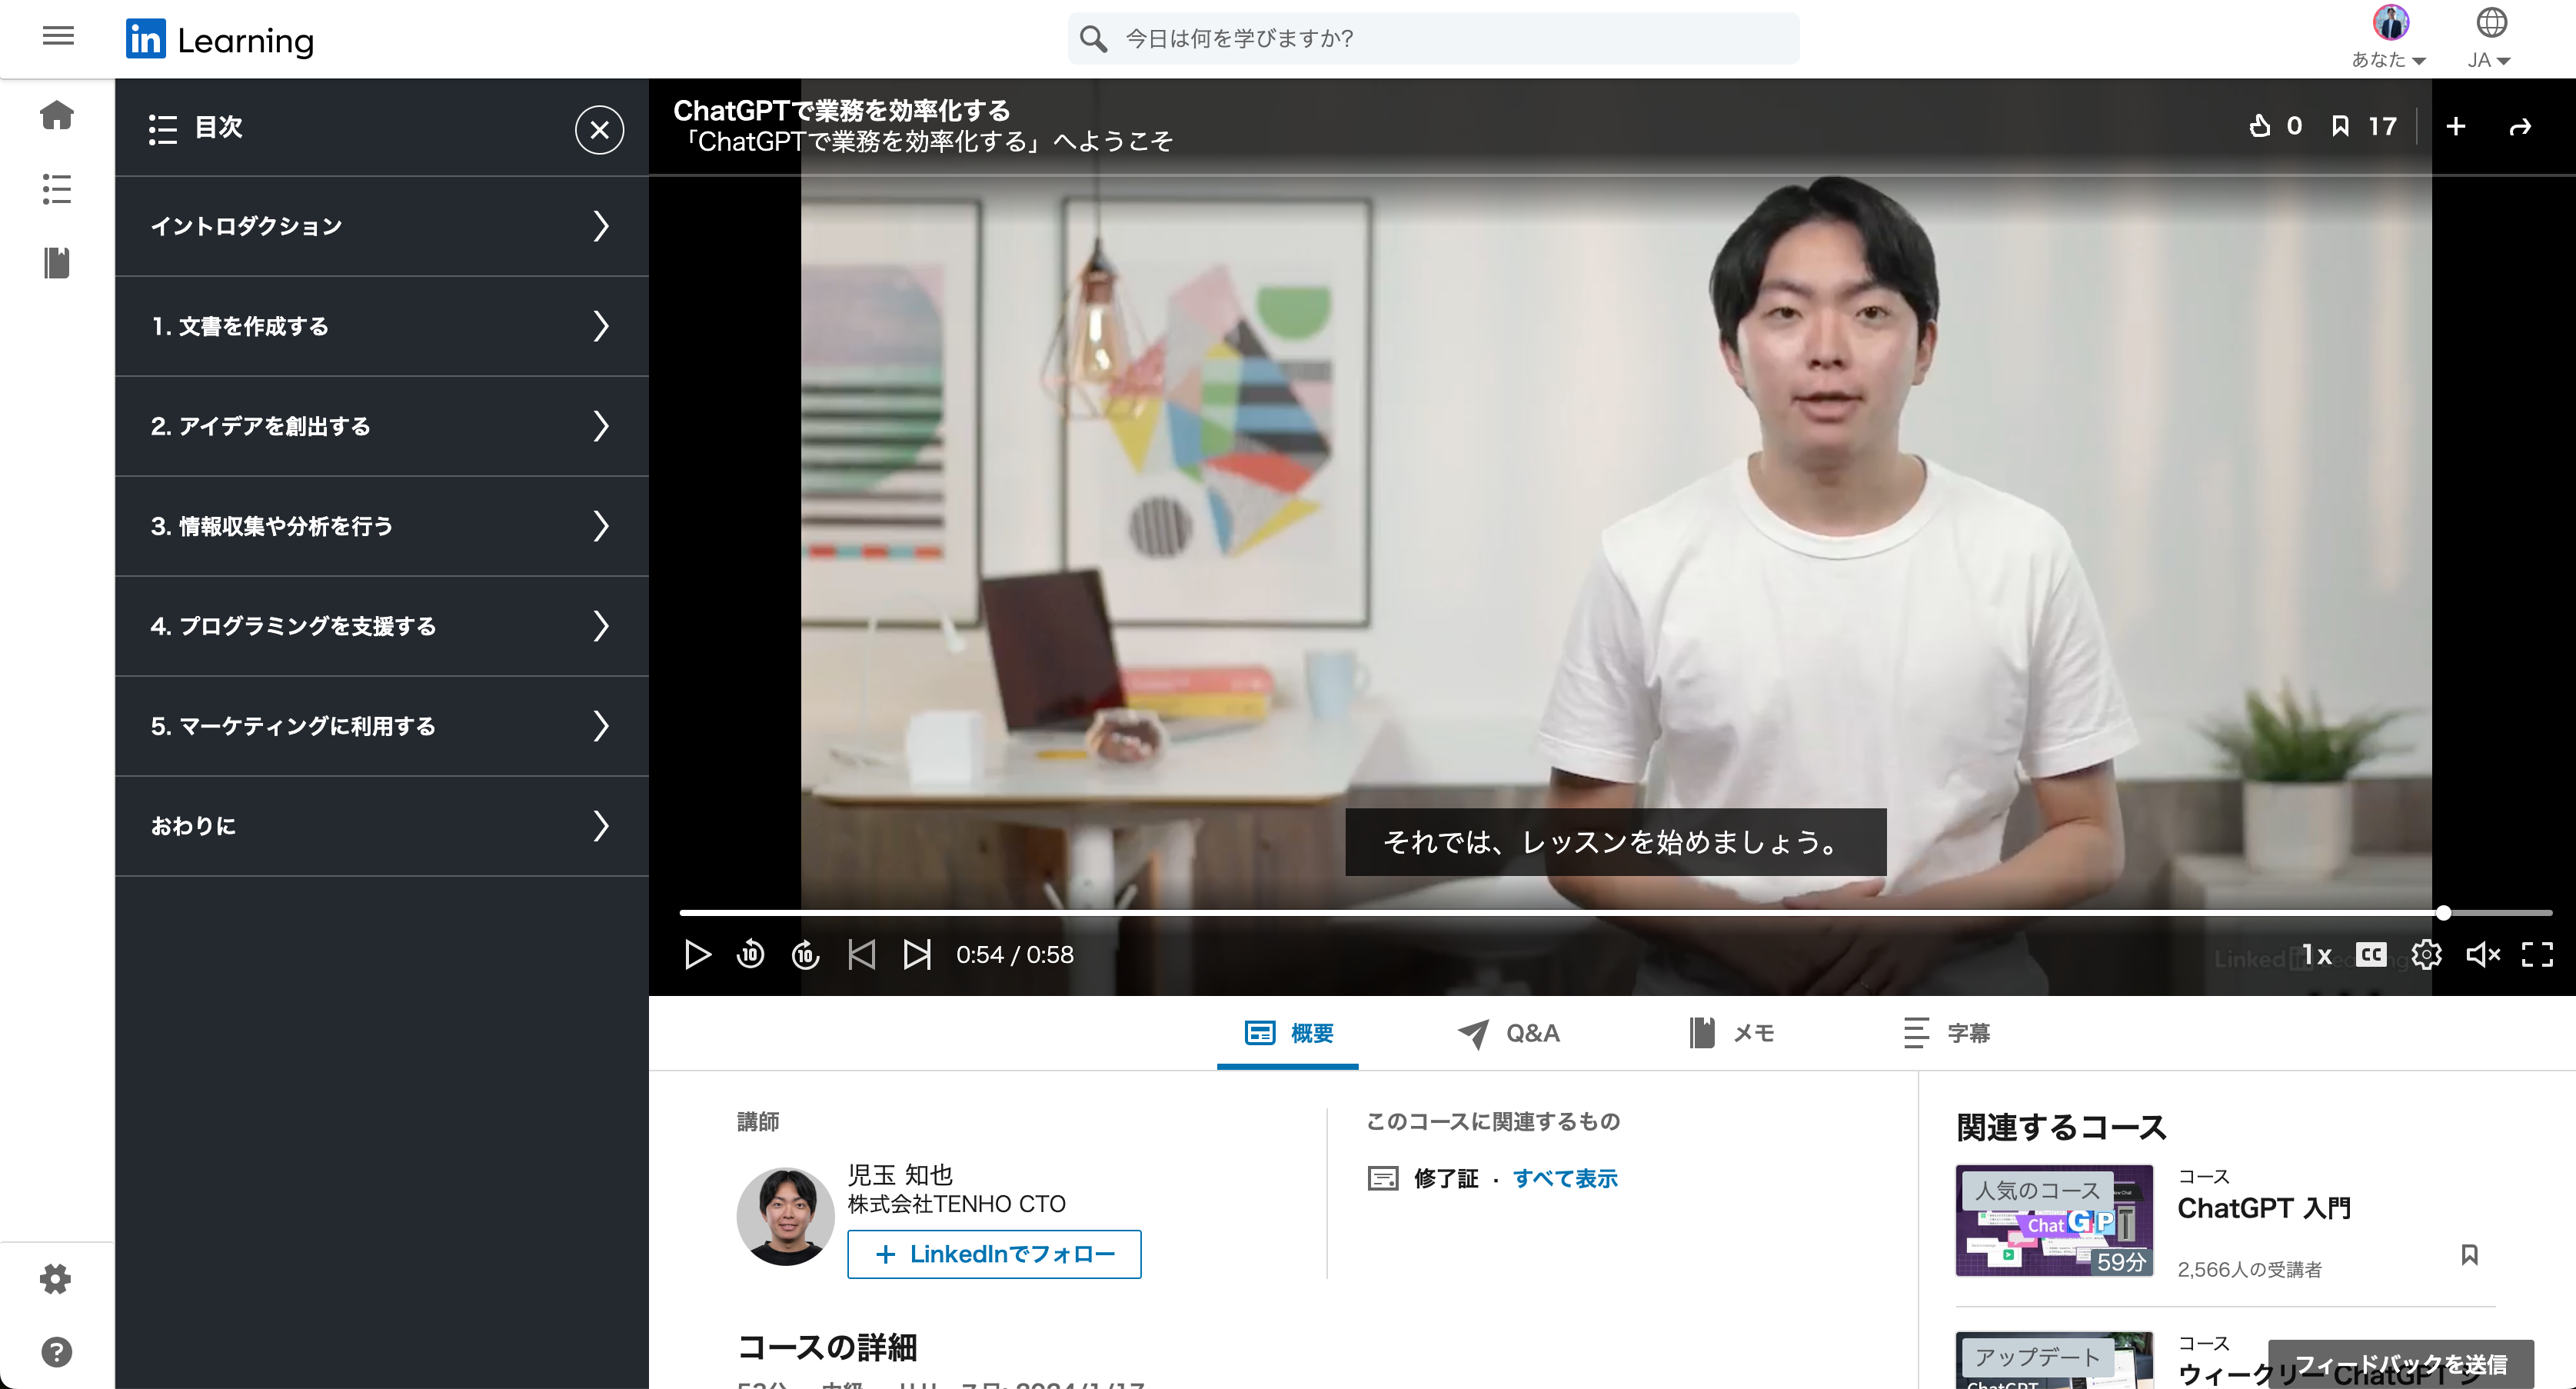This screenshot has width=2576, height=1389.
Task: Open the home icon in sidebar
Action: point(57,115)
